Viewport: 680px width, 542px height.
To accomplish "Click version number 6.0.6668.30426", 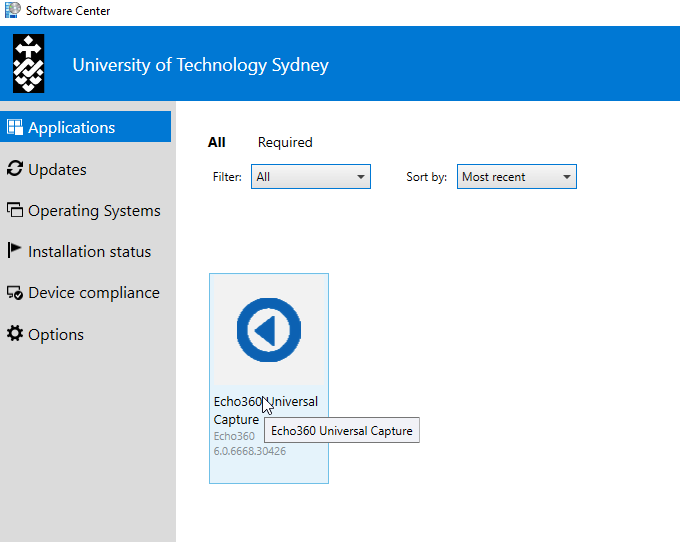I will pyautogui.click(x=250, y=451).
